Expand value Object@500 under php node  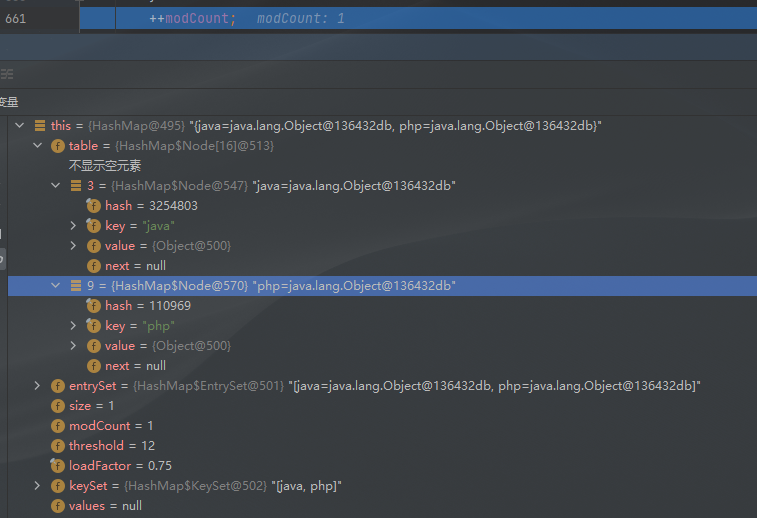(x=73, y=345)
